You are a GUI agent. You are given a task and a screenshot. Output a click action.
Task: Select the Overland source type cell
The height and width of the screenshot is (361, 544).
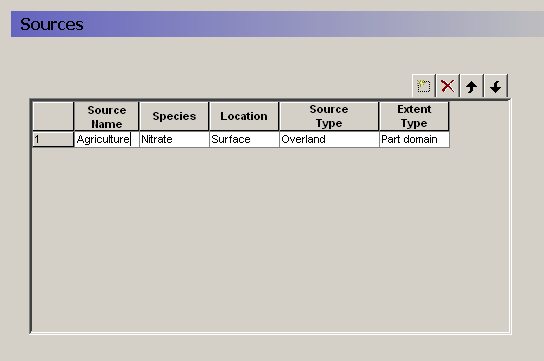point(329,139)
